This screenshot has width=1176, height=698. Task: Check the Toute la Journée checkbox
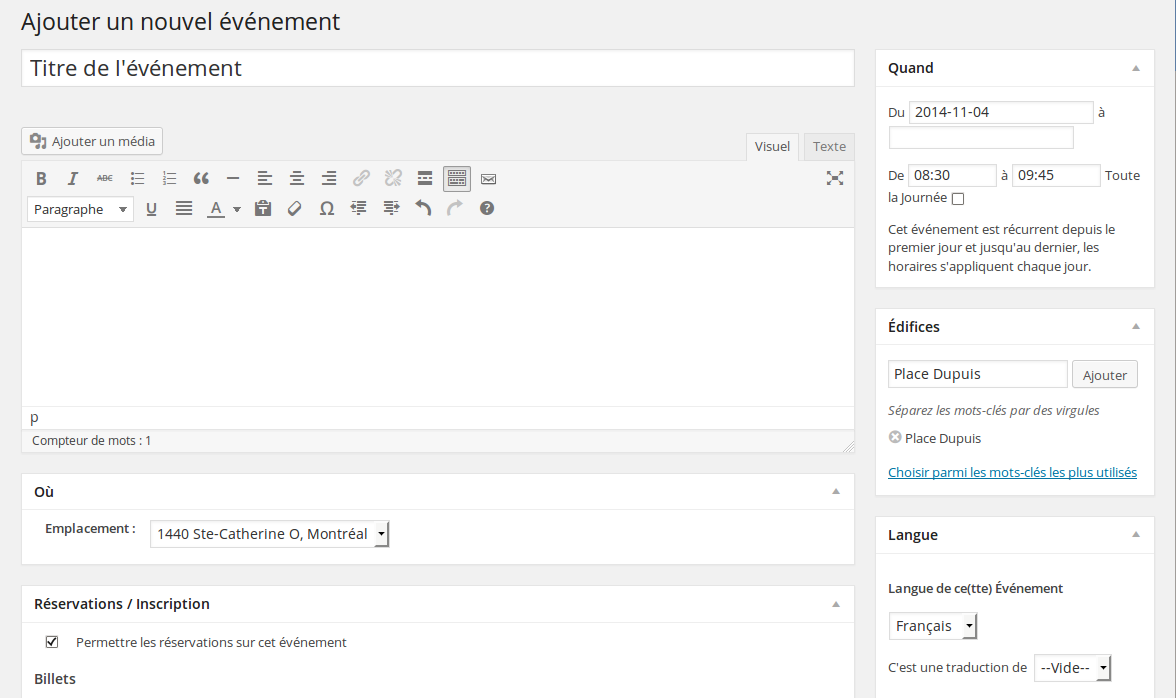tap(958, 199)
